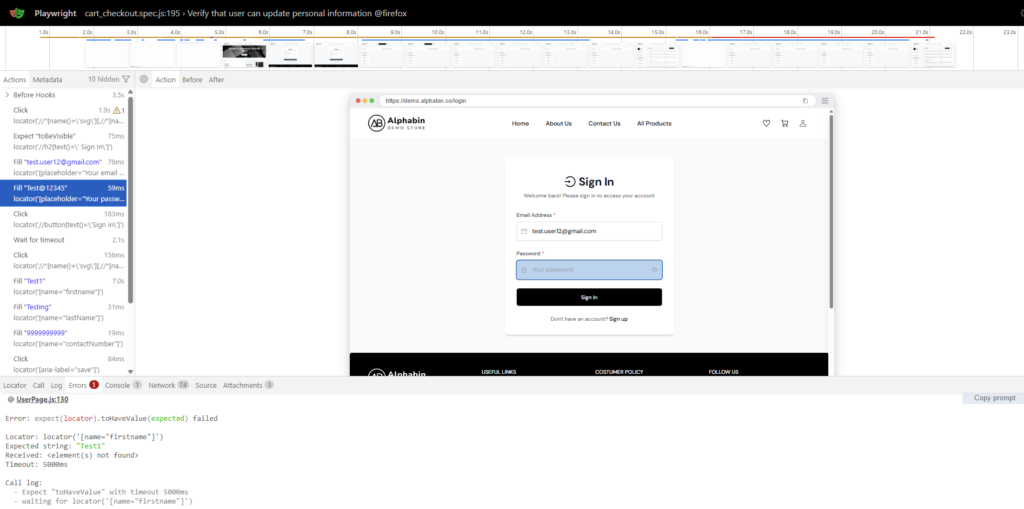This screenshot has width=1024, height=509.
Task: Show the After snapshot tab
Action: click(216, 79)
